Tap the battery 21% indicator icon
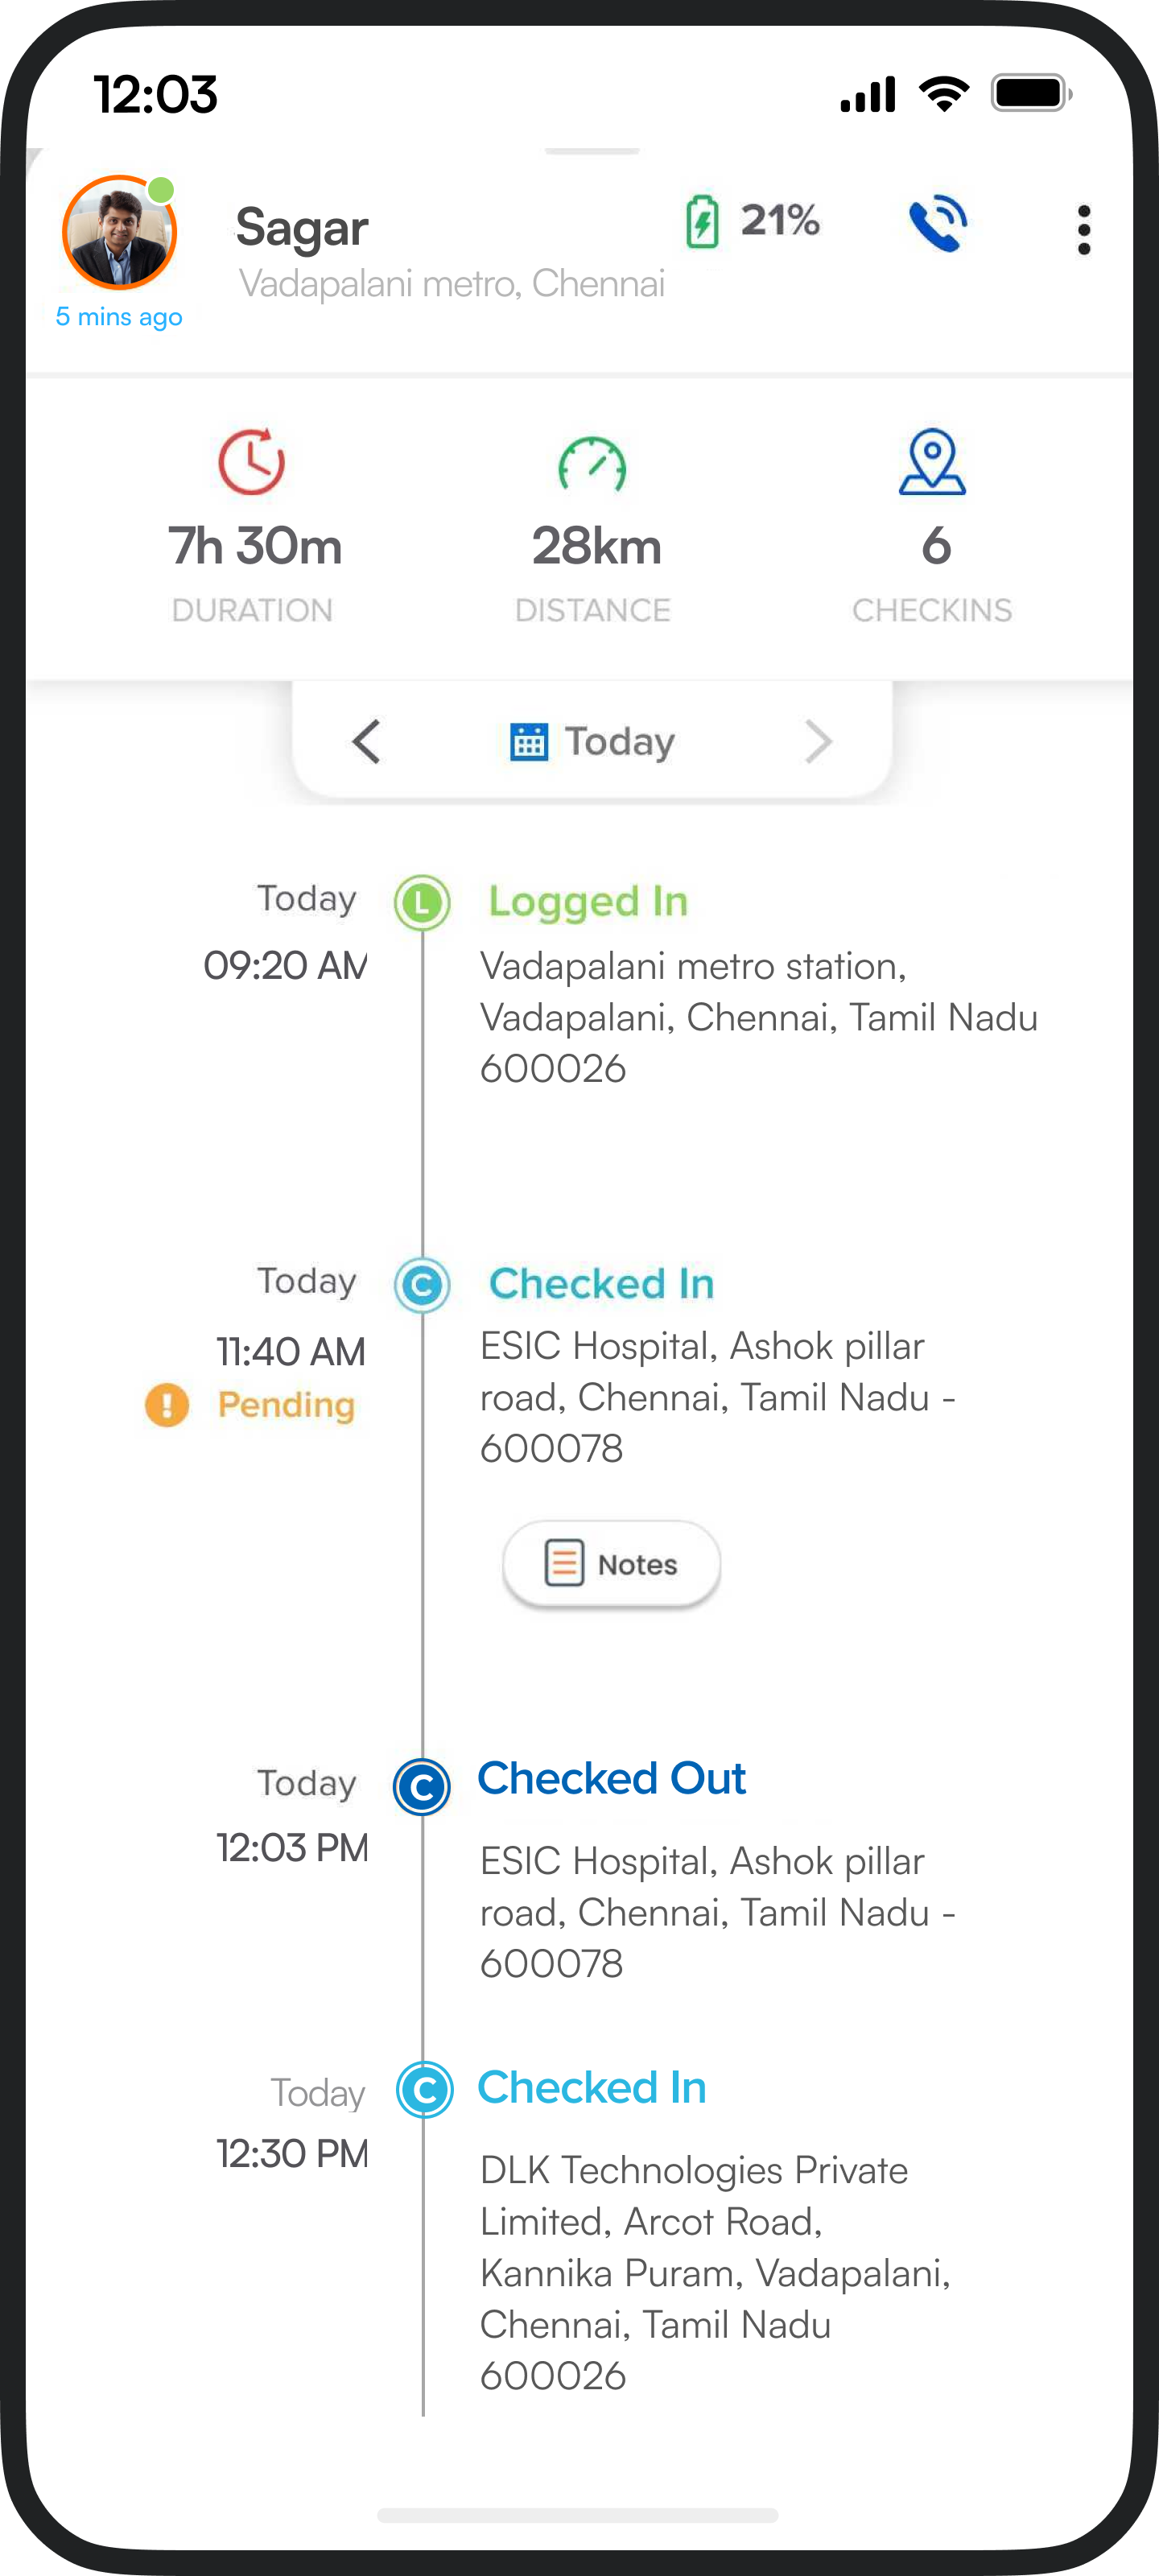Image resolution: width=1159 pixels, height=2576 pixels. point(702,221)
